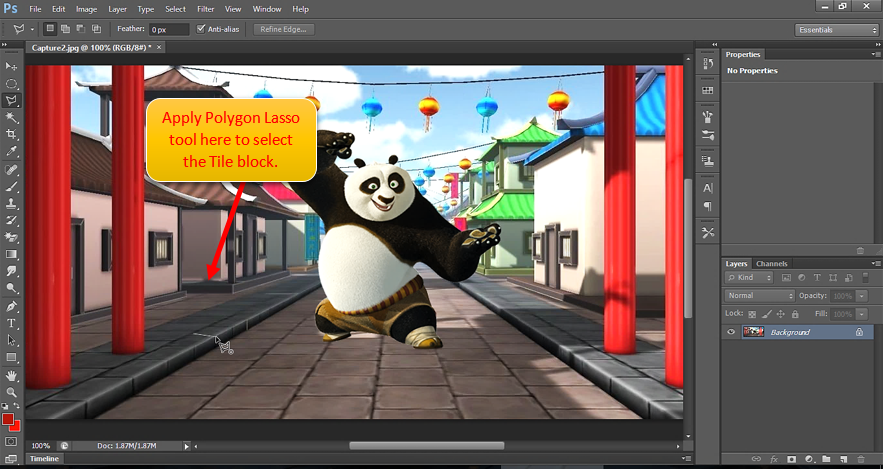This screenshot has height=469, width=883.
Task: Choose the New selection mode button
Action: (50, 29)
